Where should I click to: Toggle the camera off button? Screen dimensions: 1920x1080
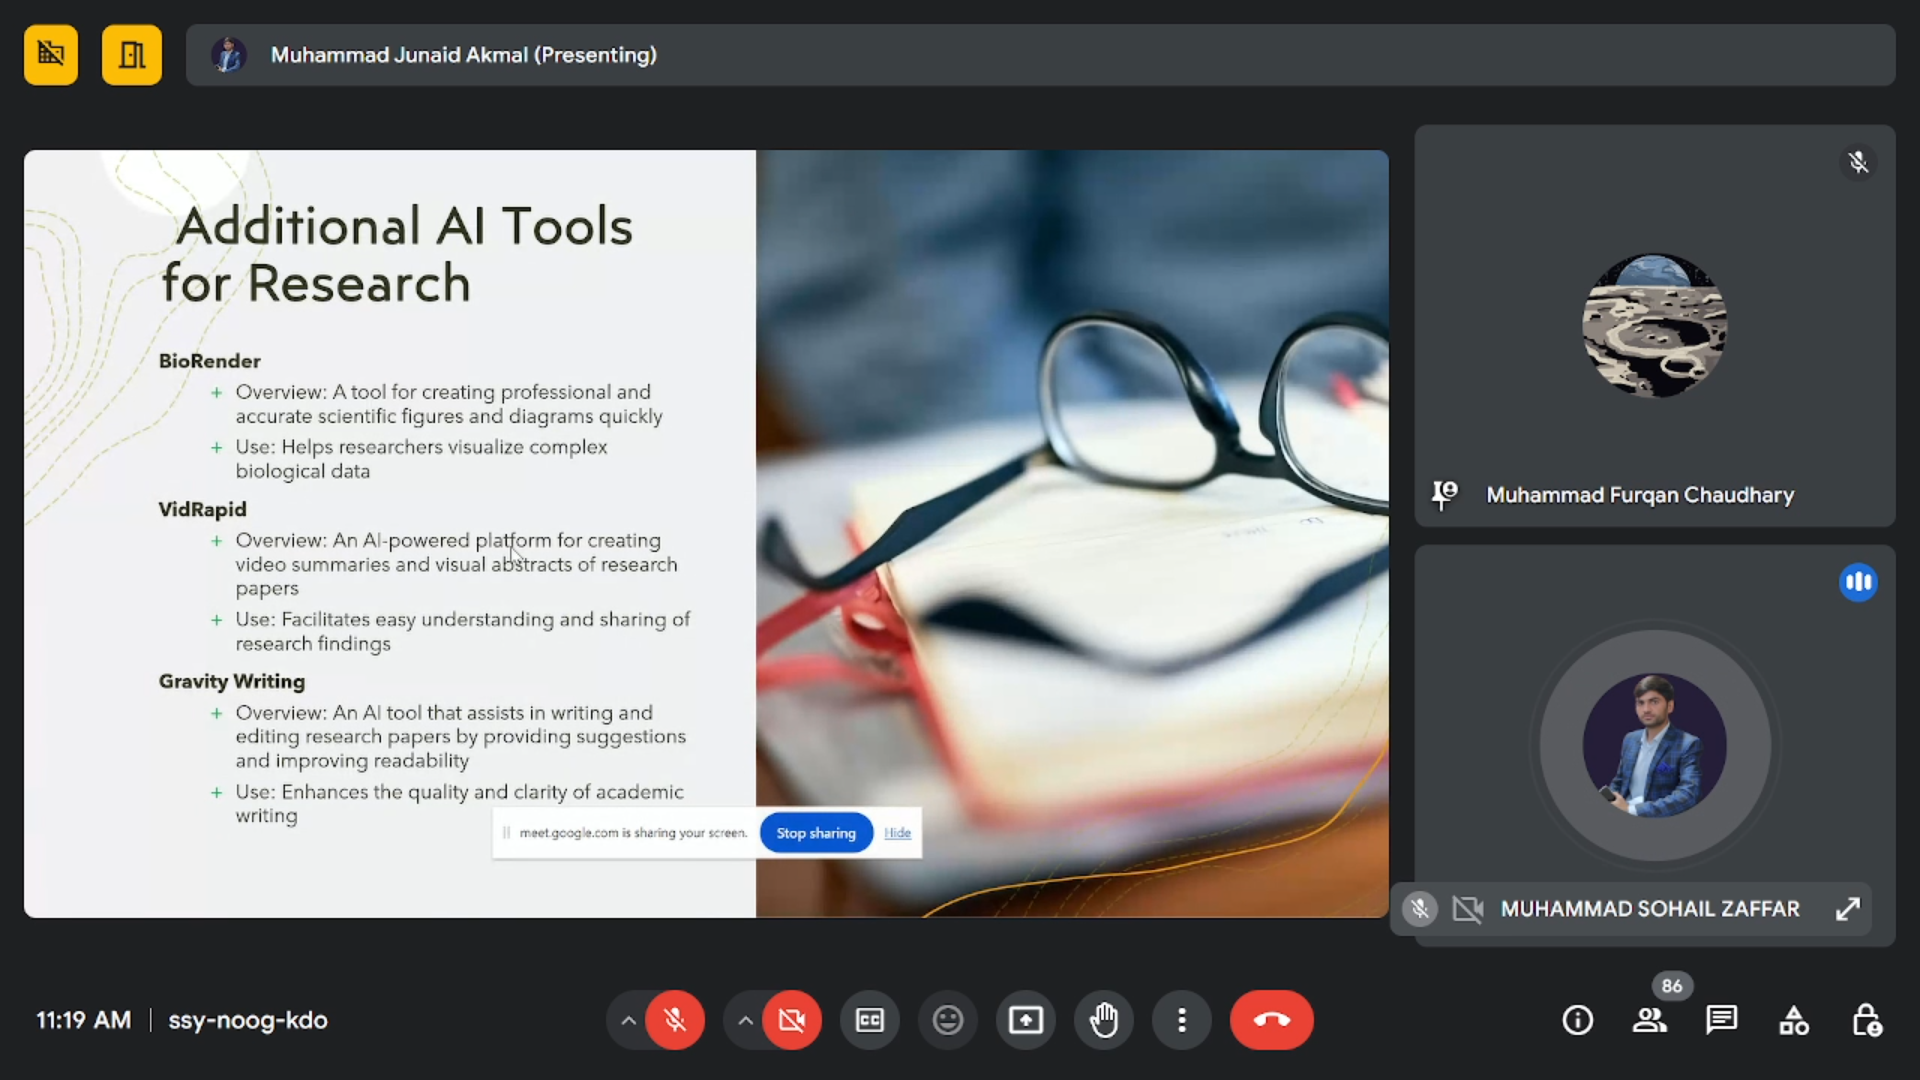point(792,1020)
